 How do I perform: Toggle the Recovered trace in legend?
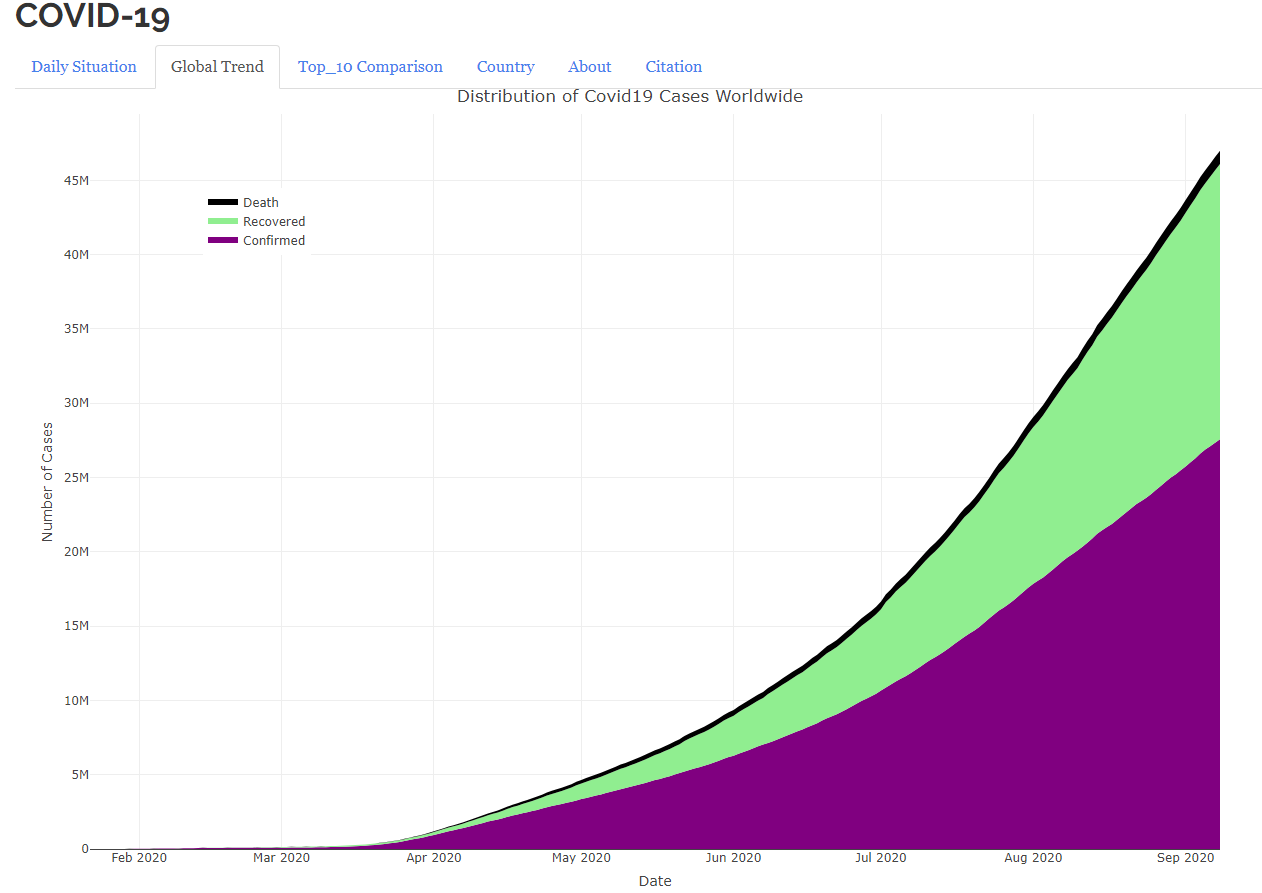[274, 222]
